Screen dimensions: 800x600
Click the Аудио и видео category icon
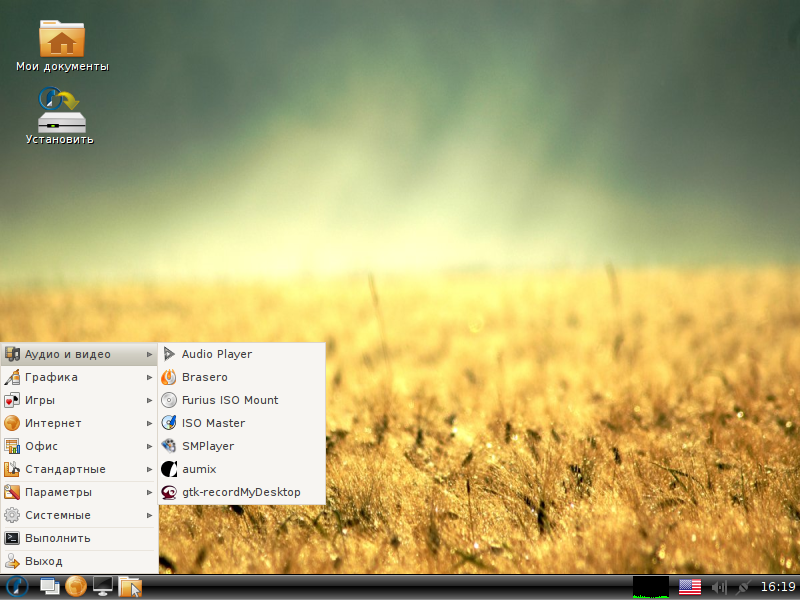12,354
